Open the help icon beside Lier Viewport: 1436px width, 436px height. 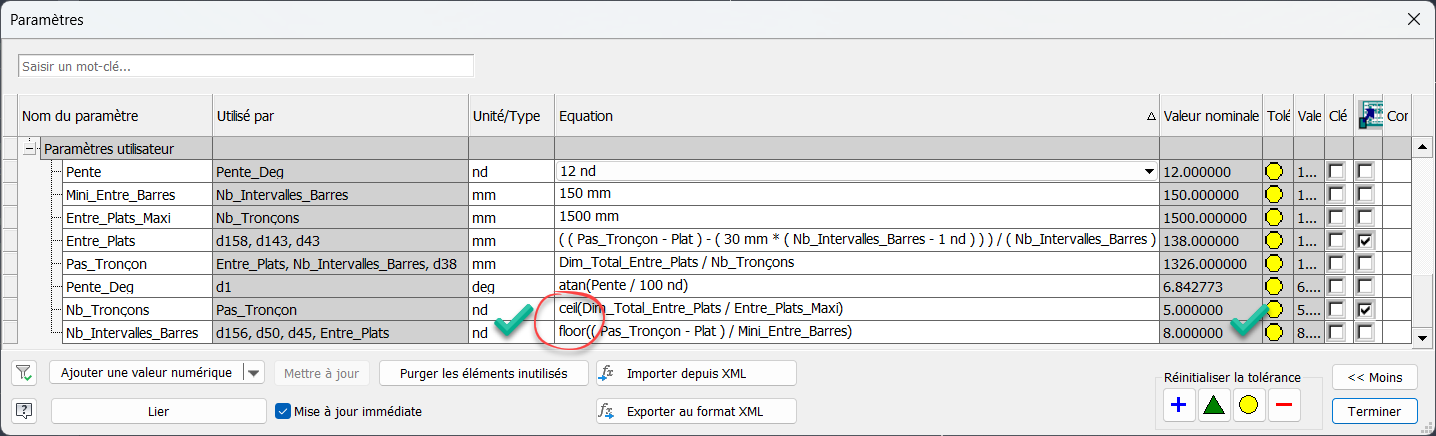[x=24, y=411]
